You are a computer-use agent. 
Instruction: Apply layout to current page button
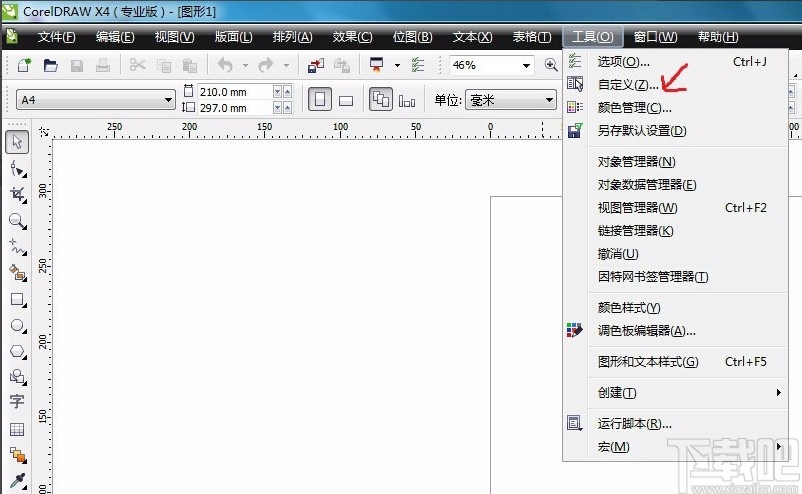(407, 100)
